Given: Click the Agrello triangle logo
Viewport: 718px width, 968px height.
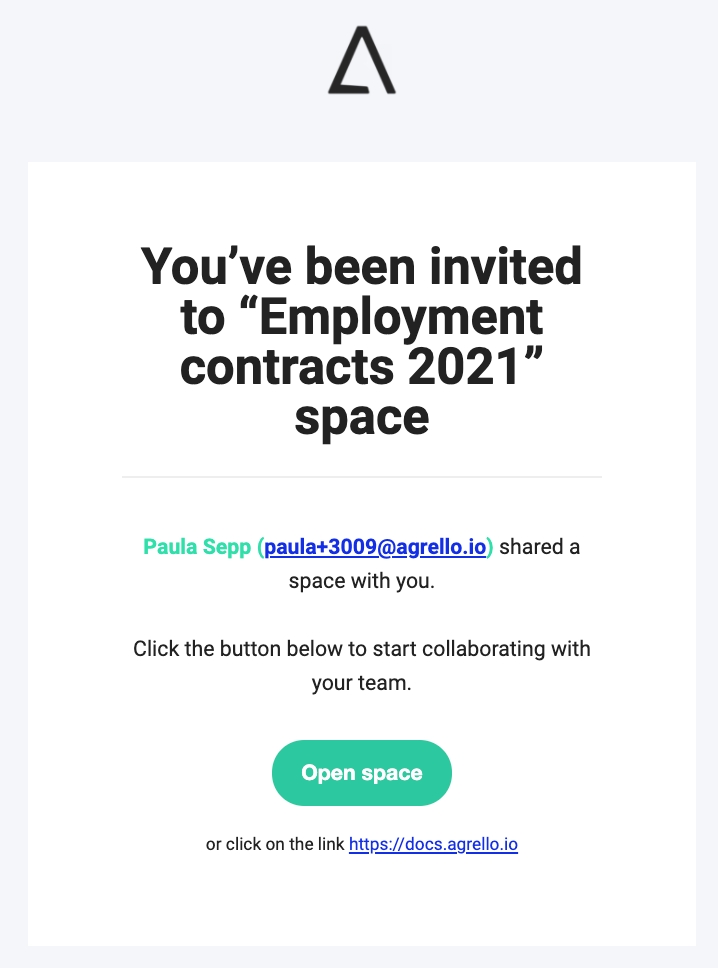Looking at the screenshot, I should pos(361,62).
